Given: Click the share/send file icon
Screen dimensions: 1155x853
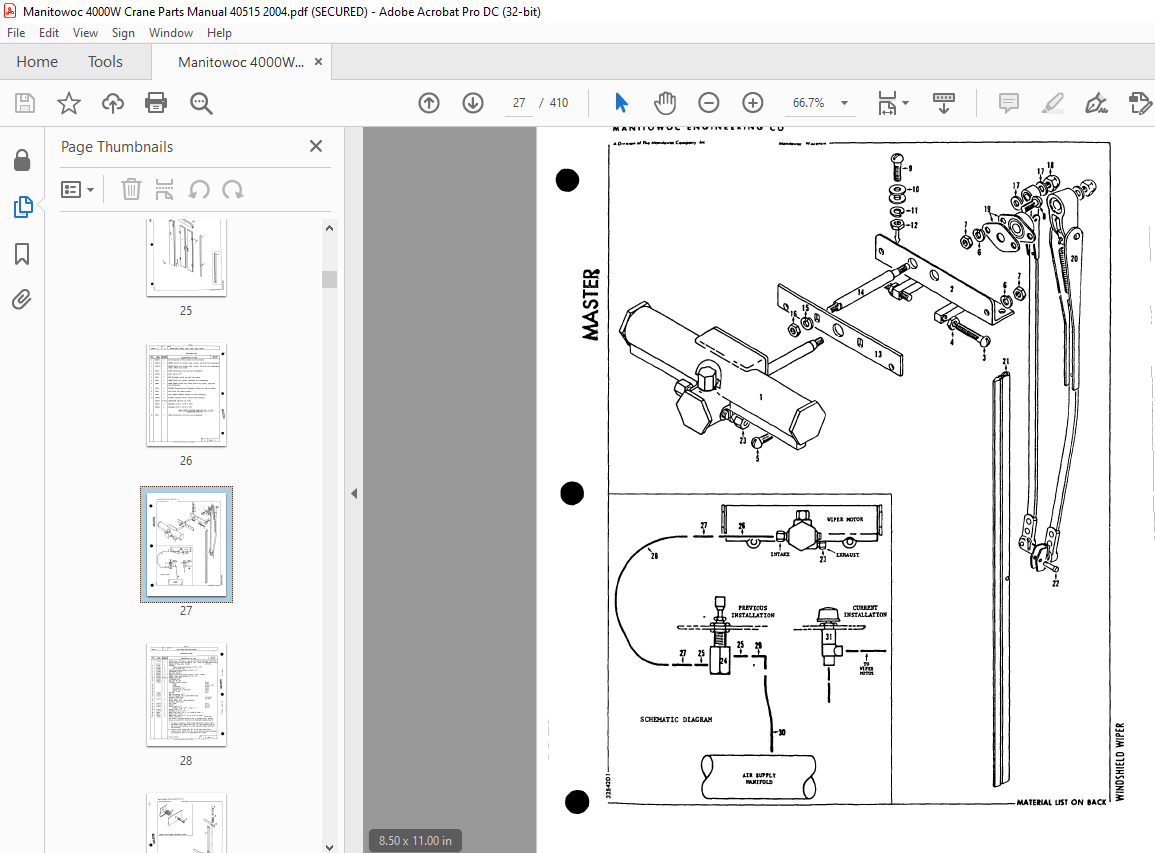Looking at the screenshot, I should coord(1140,103).
